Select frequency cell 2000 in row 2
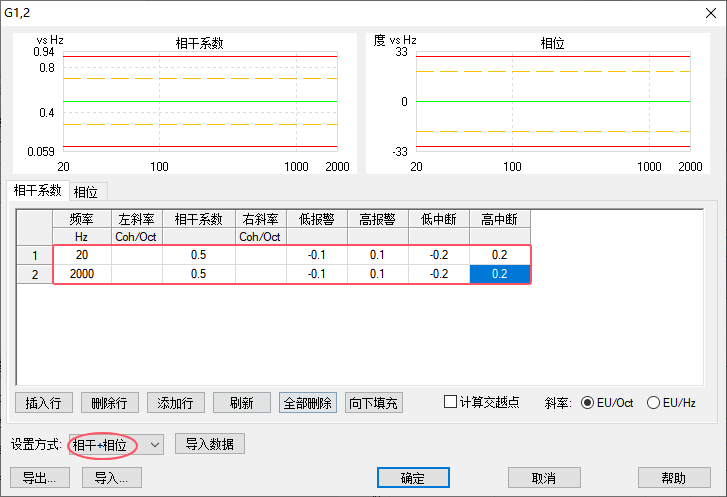The width and height of the screenshot is (727, 497). click(82, 274)
